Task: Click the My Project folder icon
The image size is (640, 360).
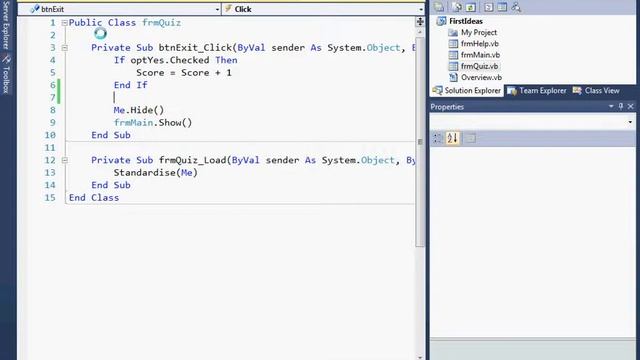Action: click(453, 32)
